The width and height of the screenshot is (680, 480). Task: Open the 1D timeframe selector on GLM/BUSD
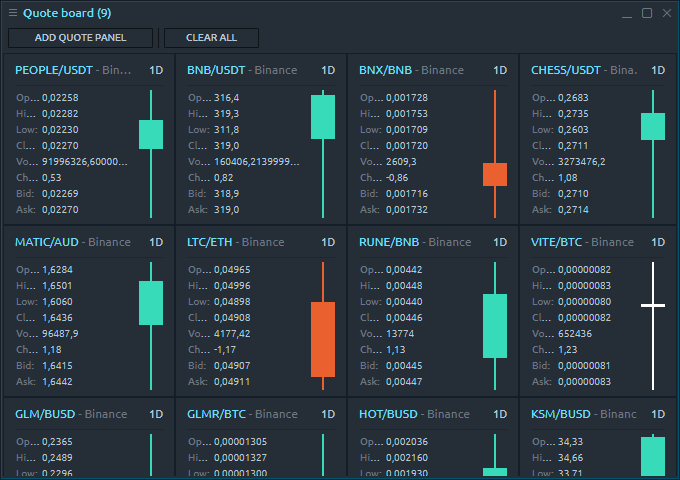click(x=156, y=414)
